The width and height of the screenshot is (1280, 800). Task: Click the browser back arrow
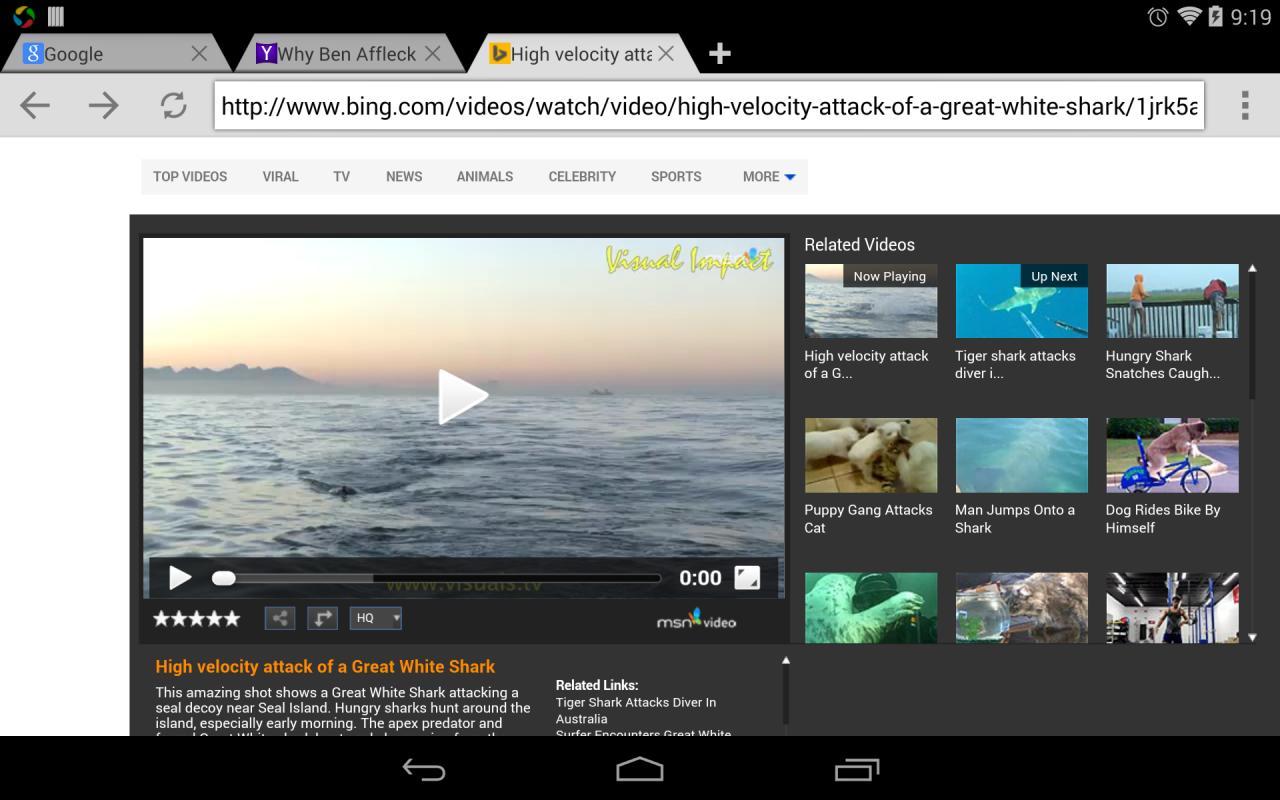click(x=35, y=105)
